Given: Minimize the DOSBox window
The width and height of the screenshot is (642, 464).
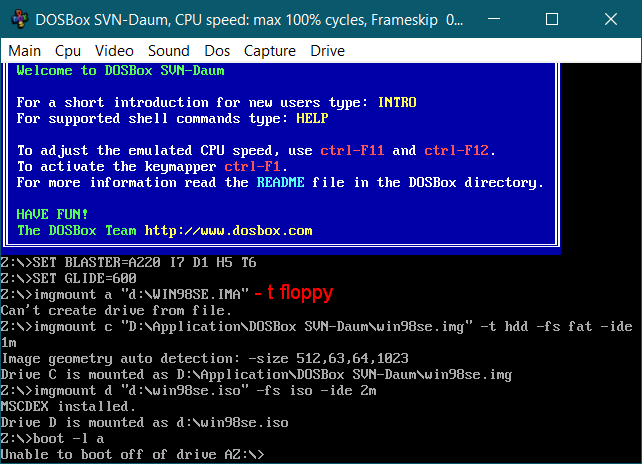Looking at the screenshot, I should 494,19.
